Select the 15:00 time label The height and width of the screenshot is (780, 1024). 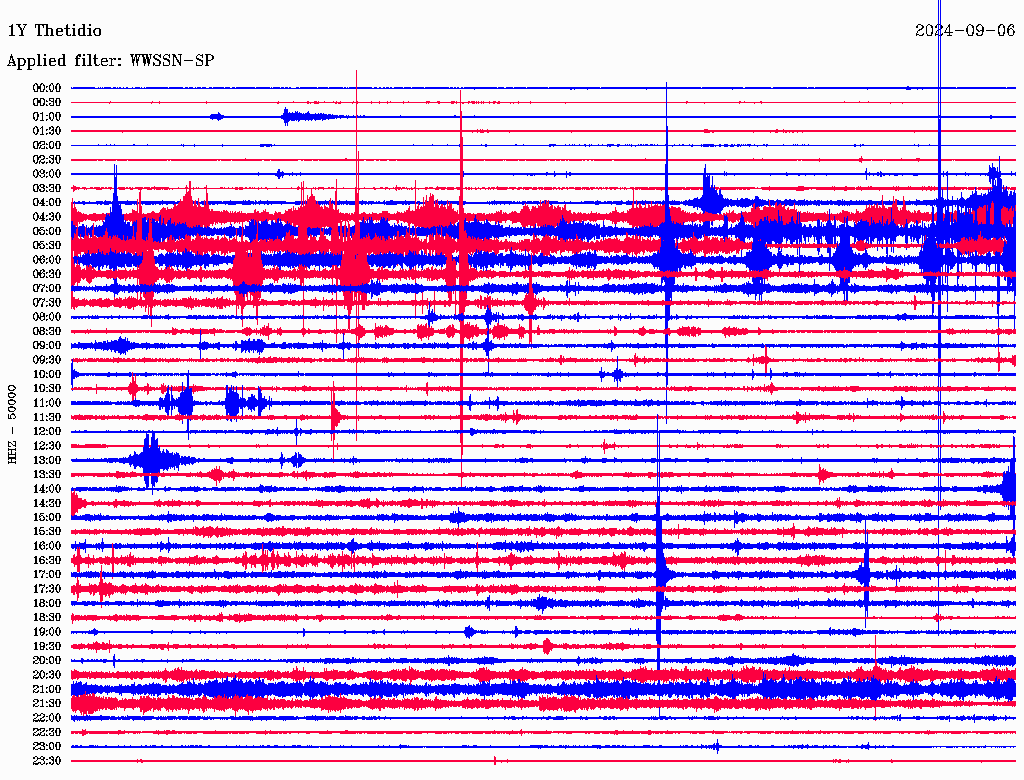point(47,518)
